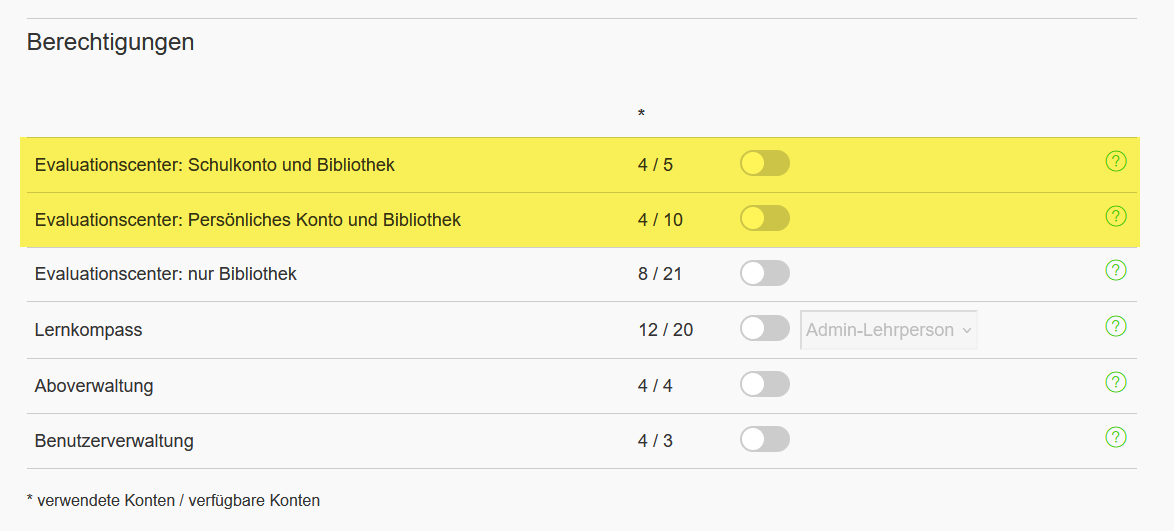Show help for Evaluationscenter nur Bibliothek
The height and width of the screenshot is (531, 1174).
pyautogui.click(x=1116, y=270)
